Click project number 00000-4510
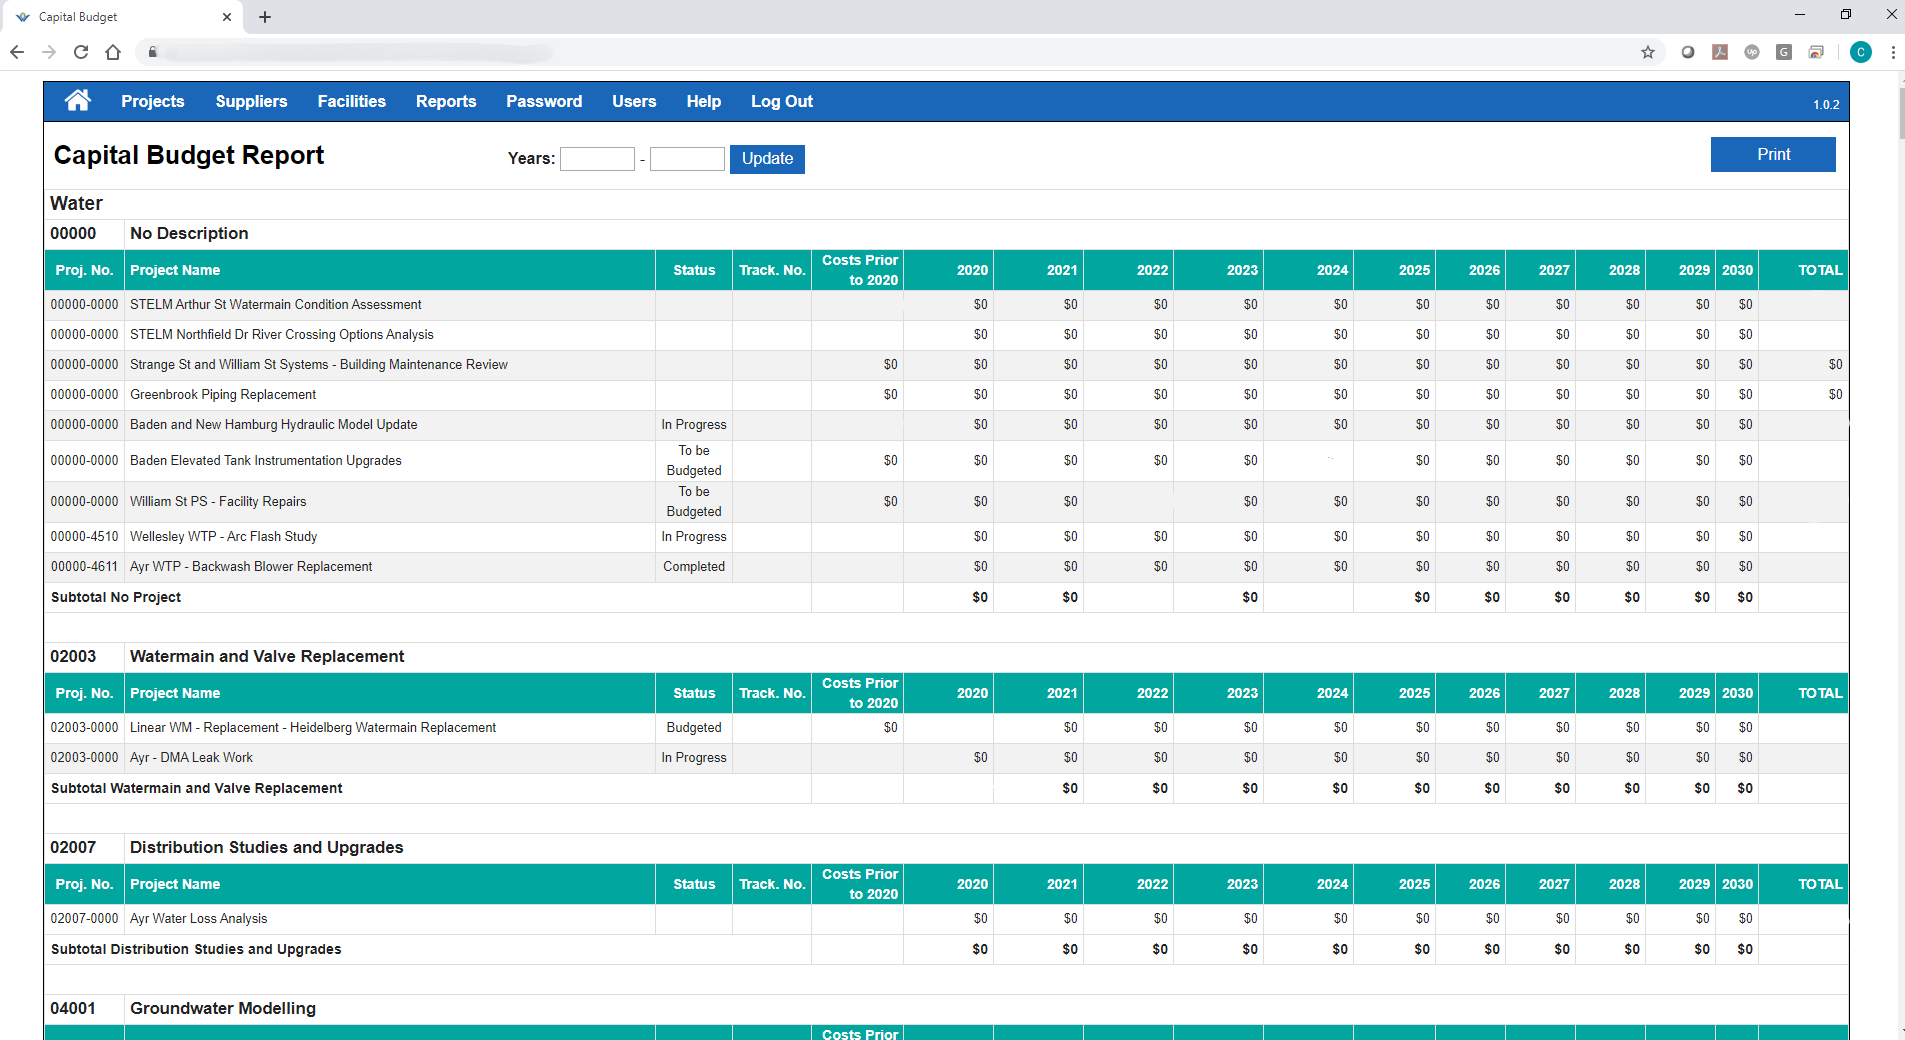 pyautogui.click(x=84, y=537)
